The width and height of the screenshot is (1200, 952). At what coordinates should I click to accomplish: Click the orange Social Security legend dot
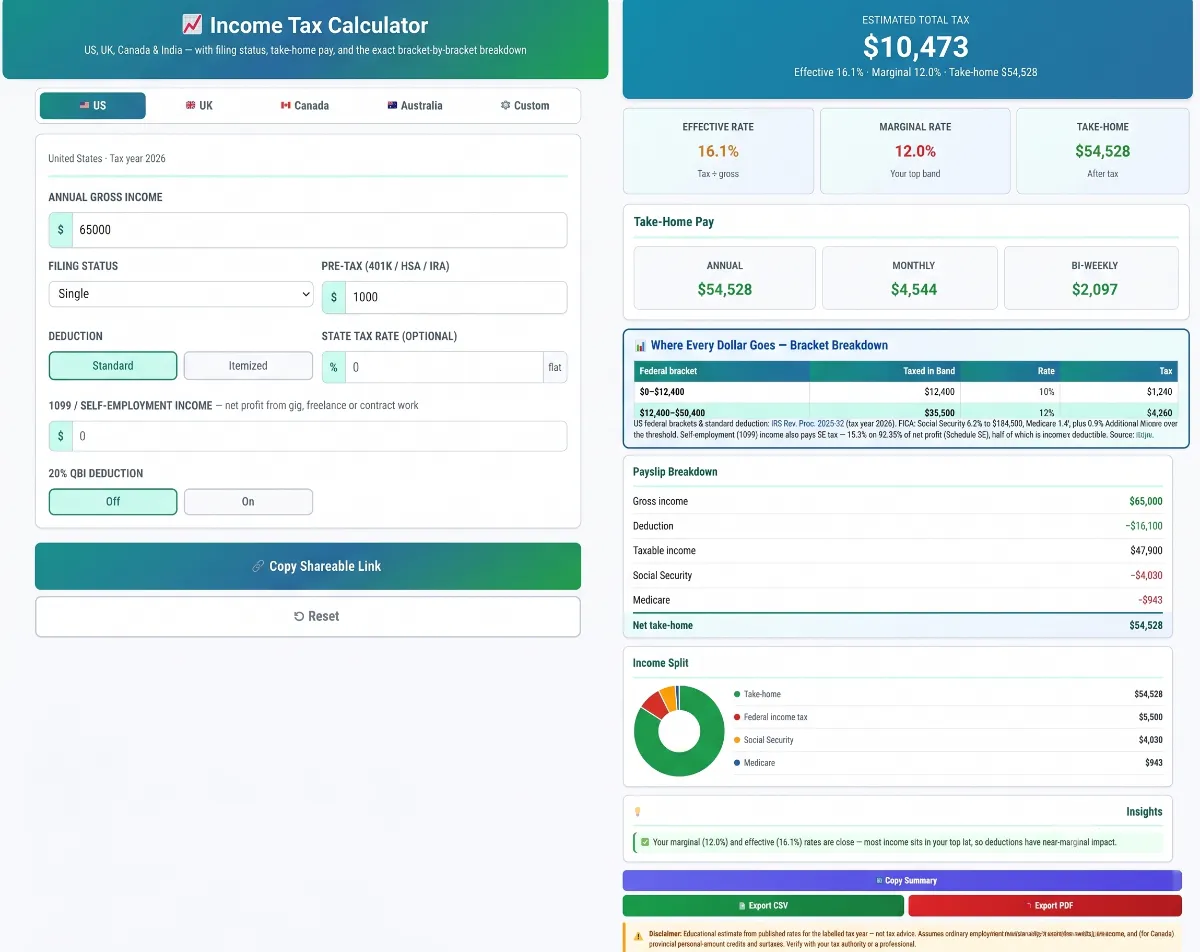point(737,740)
